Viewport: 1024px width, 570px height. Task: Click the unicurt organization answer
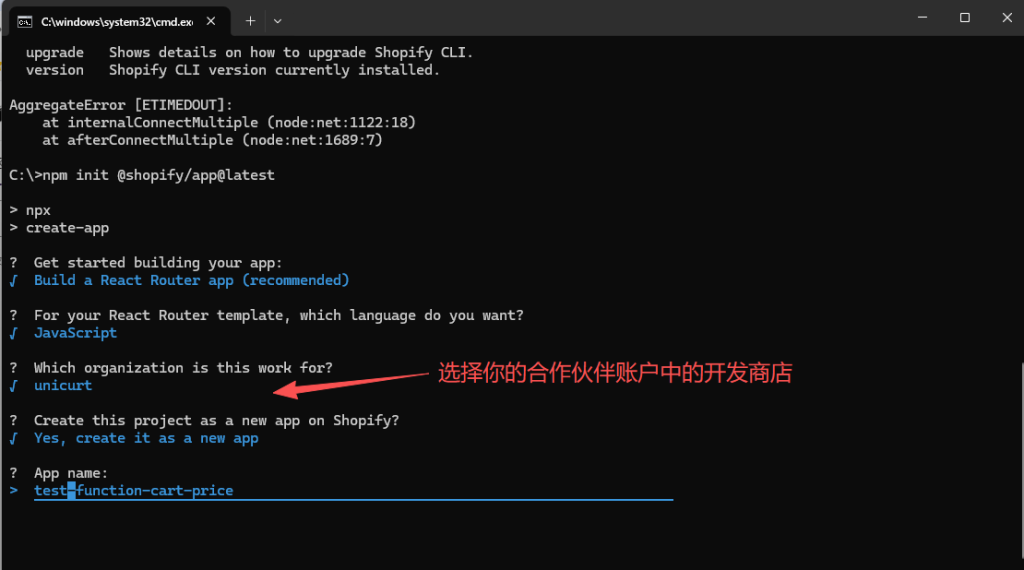pyautogui.click(x=63, y=386)
